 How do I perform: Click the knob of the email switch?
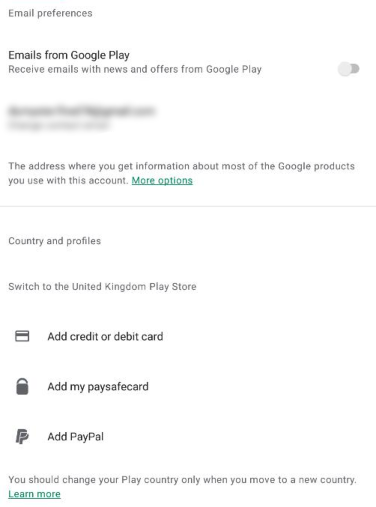tap(345, 69)
